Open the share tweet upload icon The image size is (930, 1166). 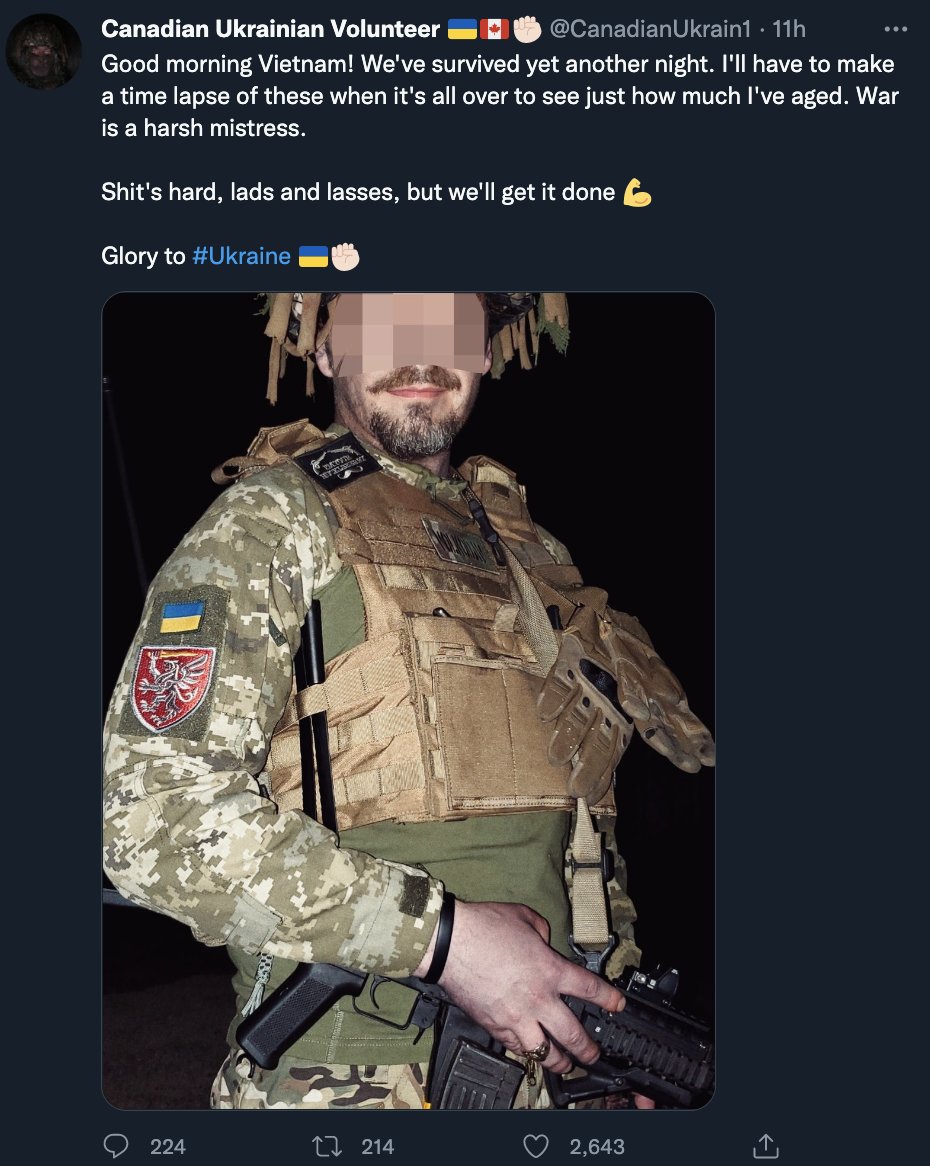point(766,1146)
